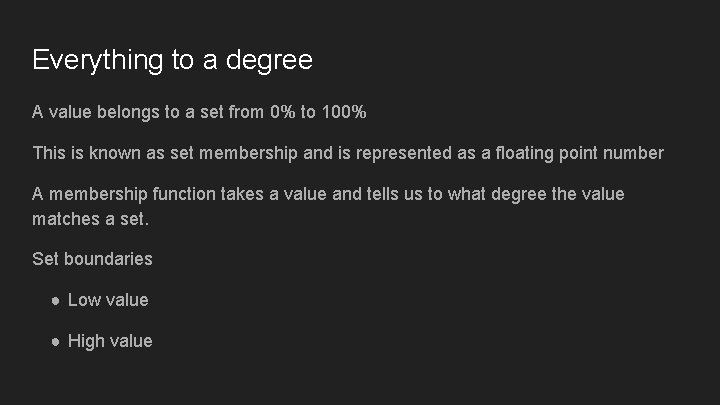Click the 'High value' bullet text
Image resolution: width=720 pixels, height=405 pixels.
pos(110,341)
